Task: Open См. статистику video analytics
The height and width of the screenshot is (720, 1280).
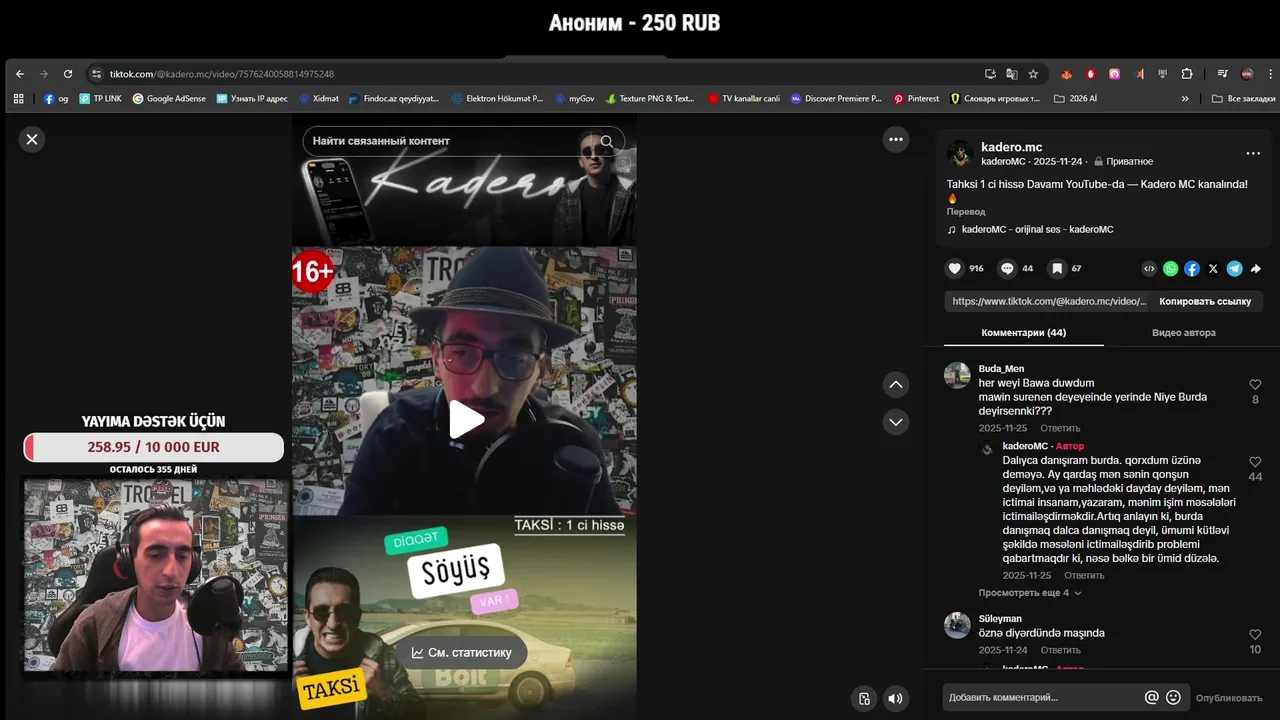Action: (x=461, y=652)
